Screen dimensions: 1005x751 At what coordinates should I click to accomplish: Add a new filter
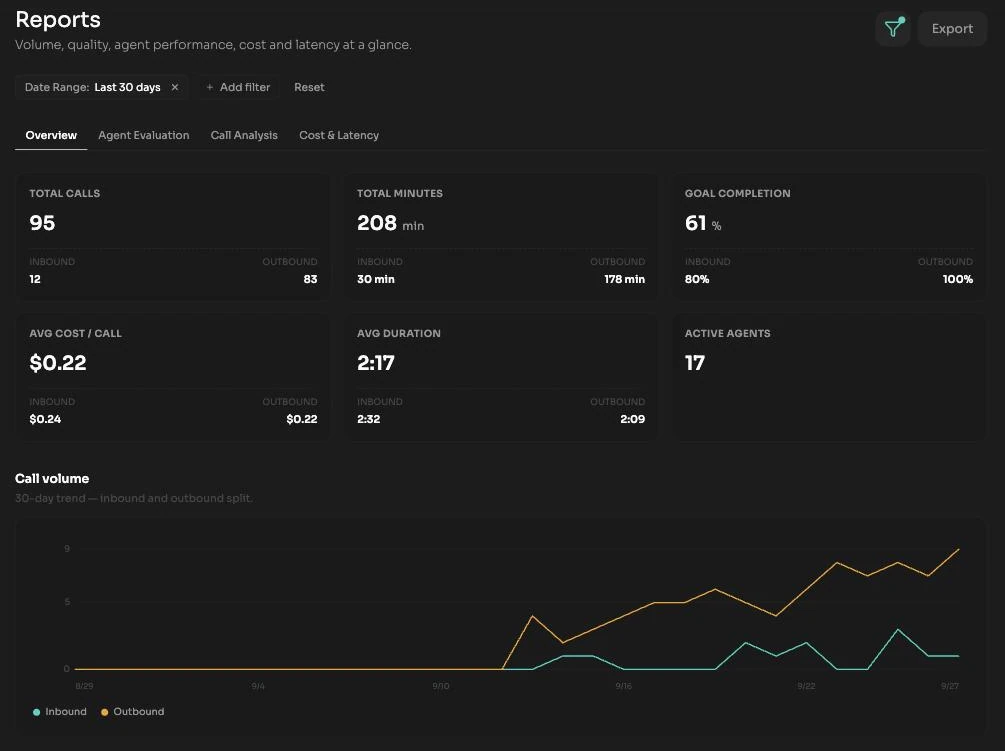tap(238, 87)
